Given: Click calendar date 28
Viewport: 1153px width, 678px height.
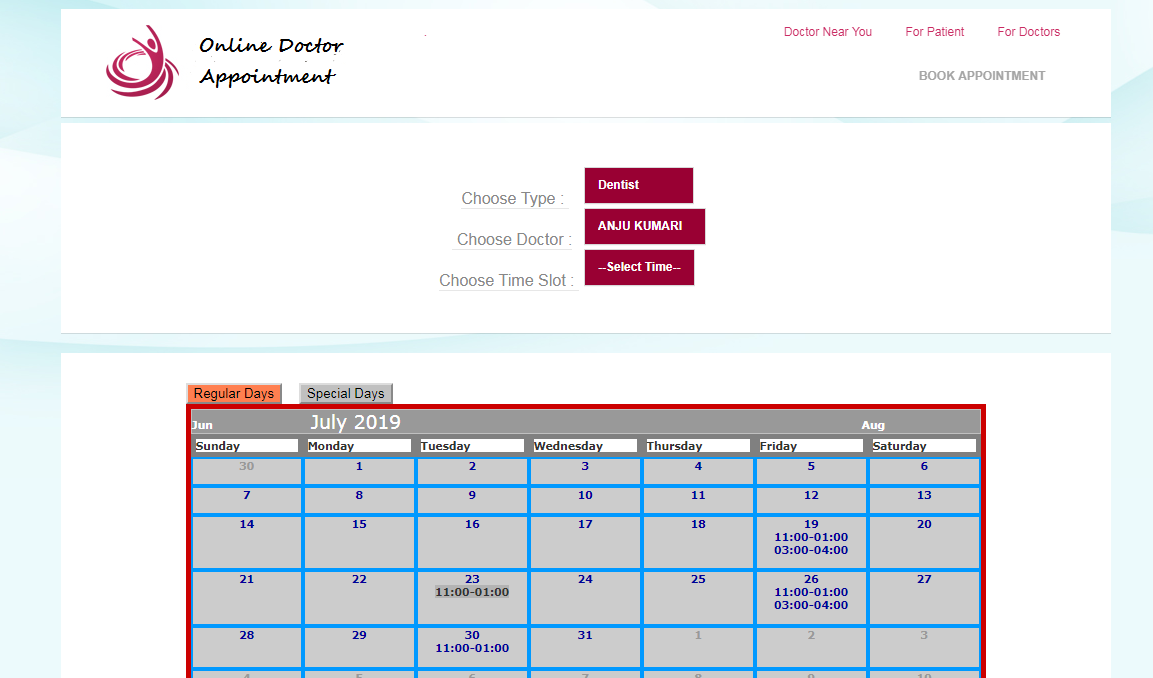Looking at the screenshot, I should 246,635.
